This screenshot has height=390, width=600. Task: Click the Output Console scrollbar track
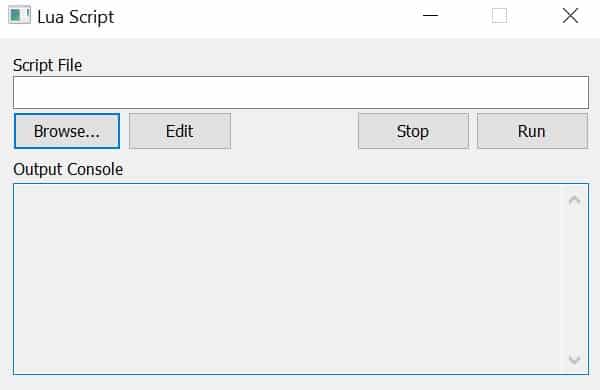click(x=574, y=280)
